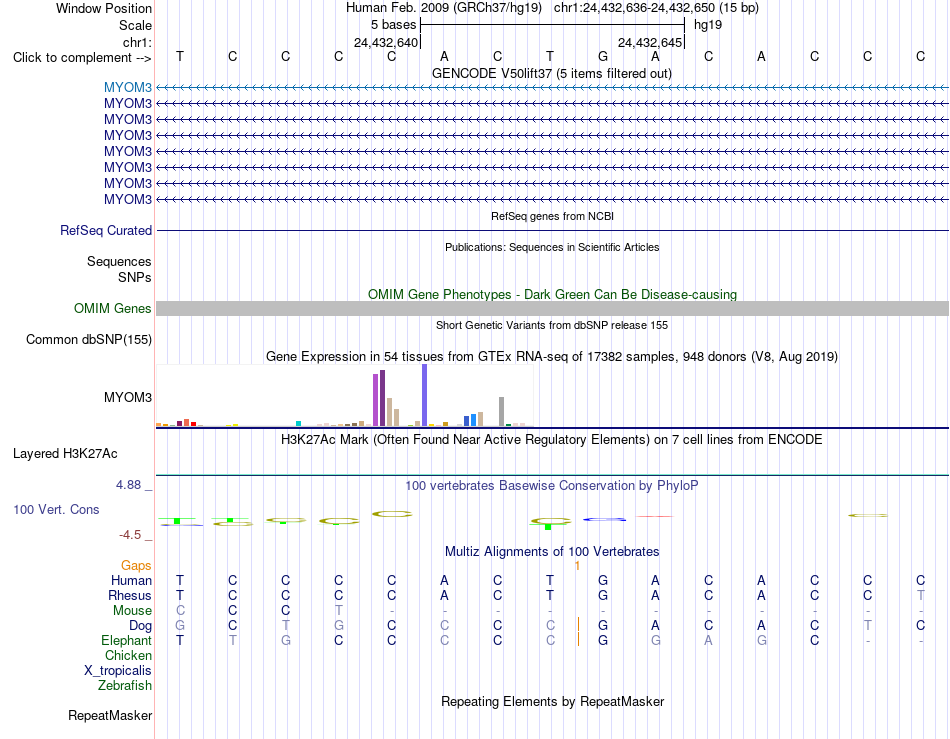Click the 4.88 upper PhyloP scale value
The height and width of the screenshot is (739, 950).
coord(128,485)
